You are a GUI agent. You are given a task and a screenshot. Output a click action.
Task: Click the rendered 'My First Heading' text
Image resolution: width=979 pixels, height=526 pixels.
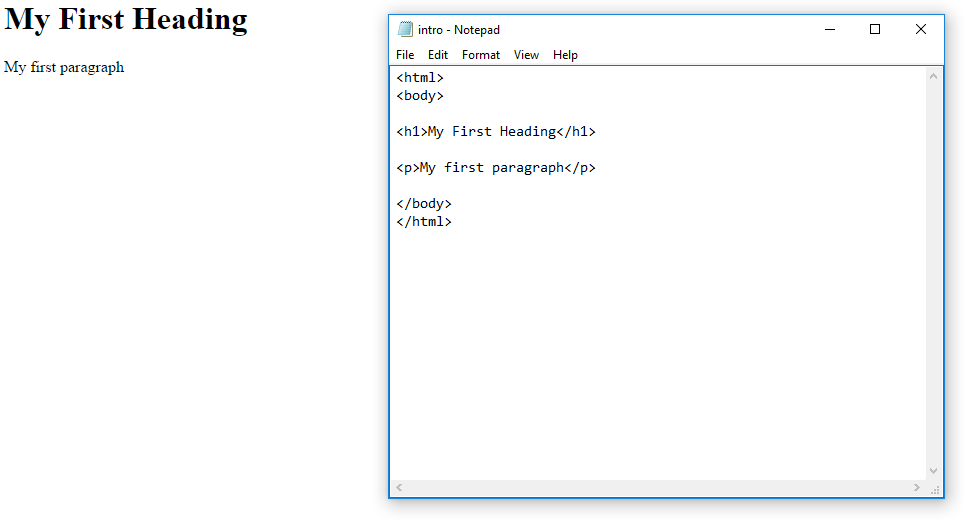126,19
